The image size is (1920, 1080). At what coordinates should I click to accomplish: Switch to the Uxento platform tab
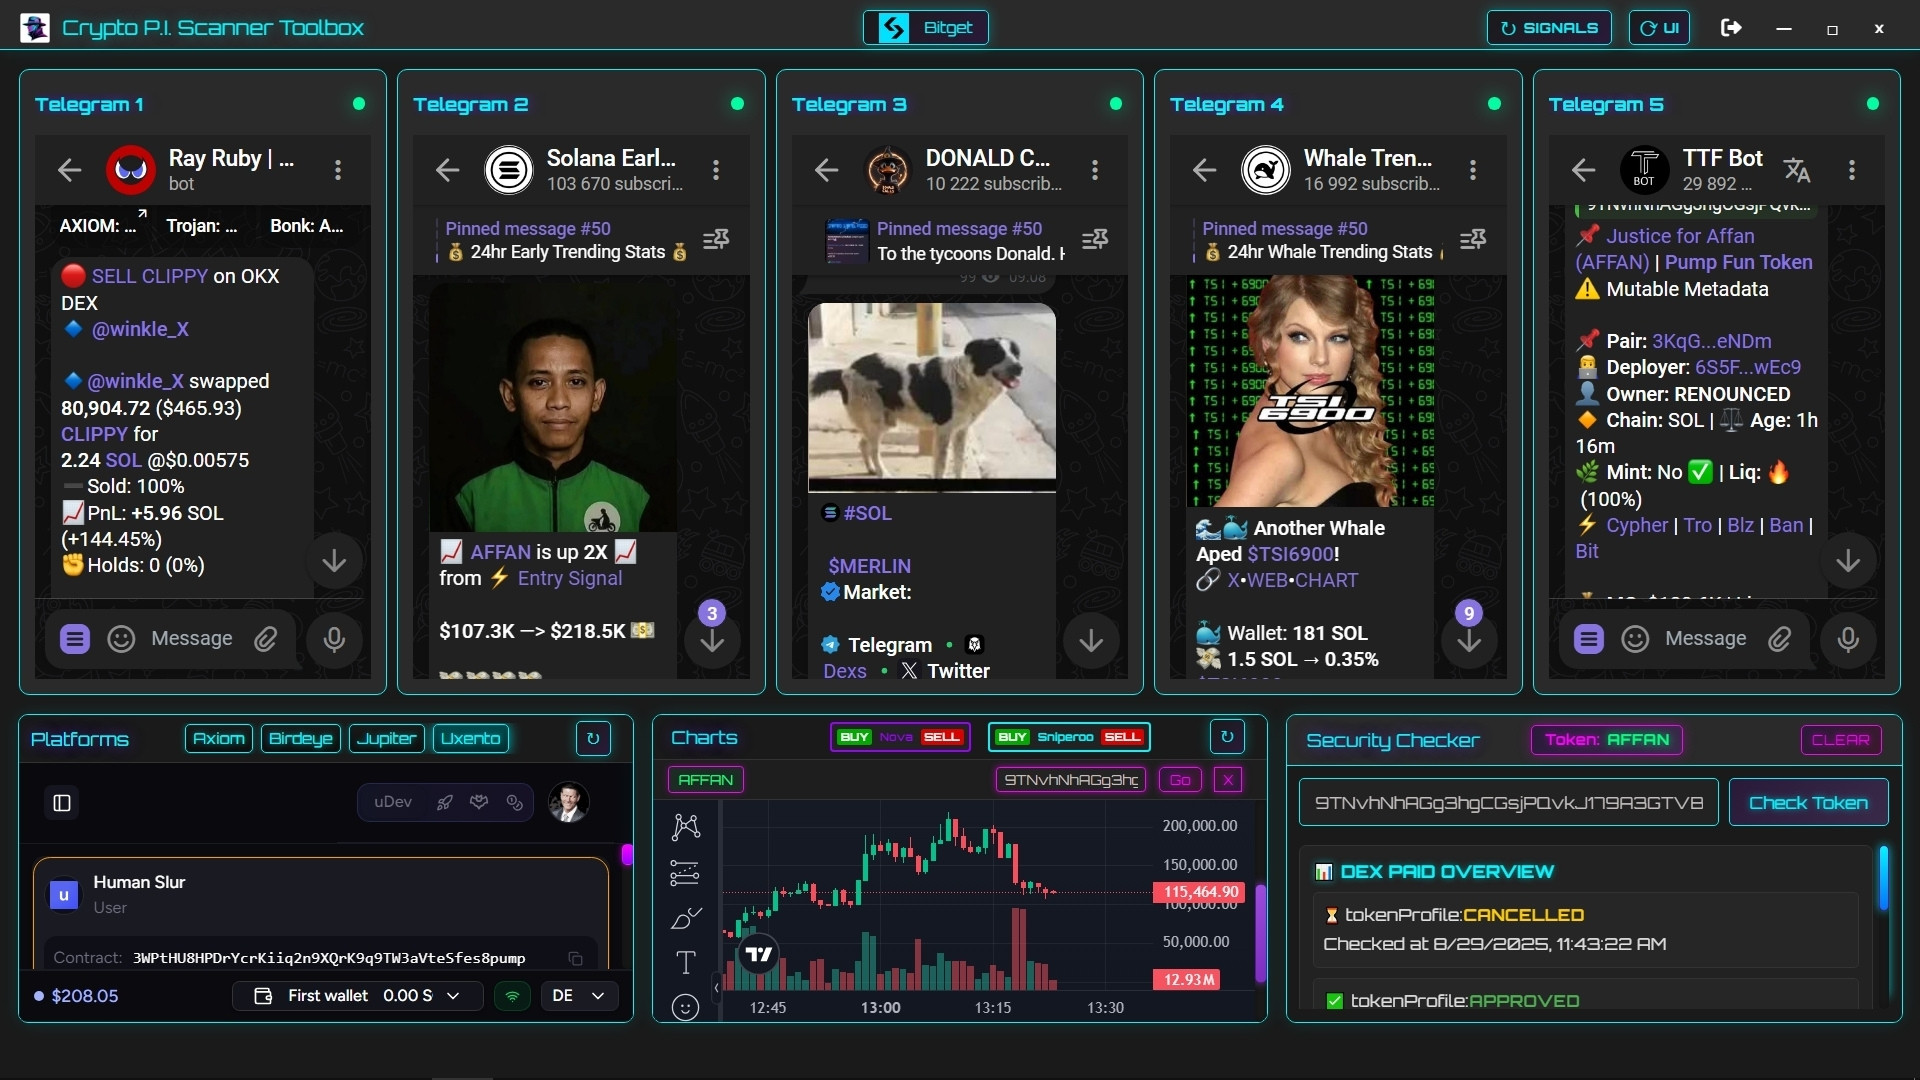click(471, 739)
